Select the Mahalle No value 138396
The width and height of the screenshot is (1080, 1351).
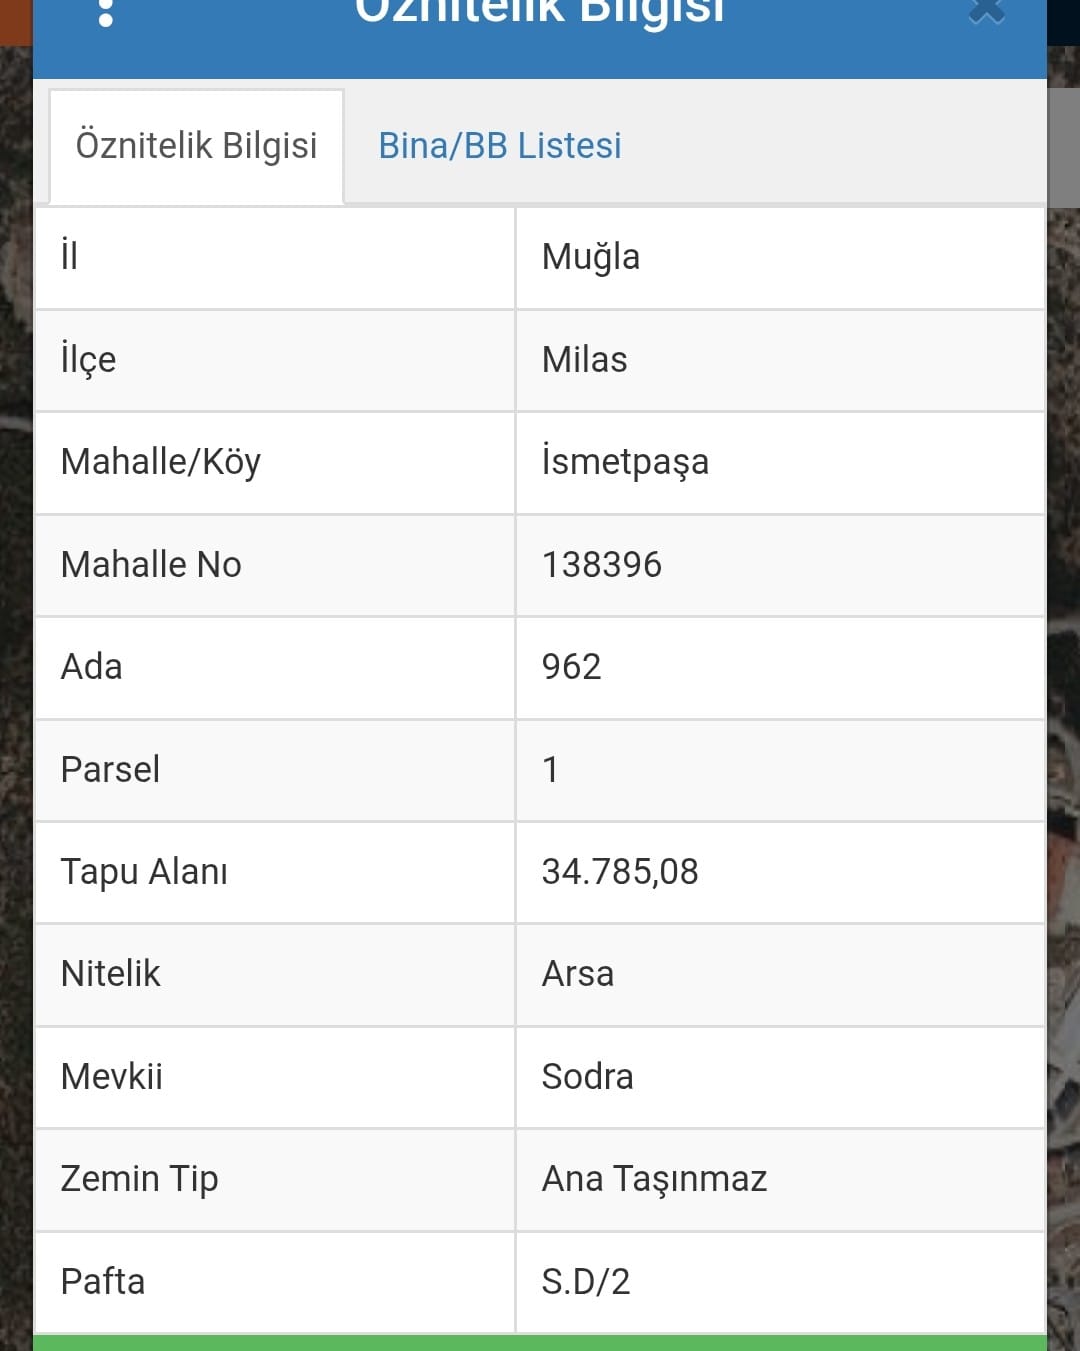[x=602, y=565]
